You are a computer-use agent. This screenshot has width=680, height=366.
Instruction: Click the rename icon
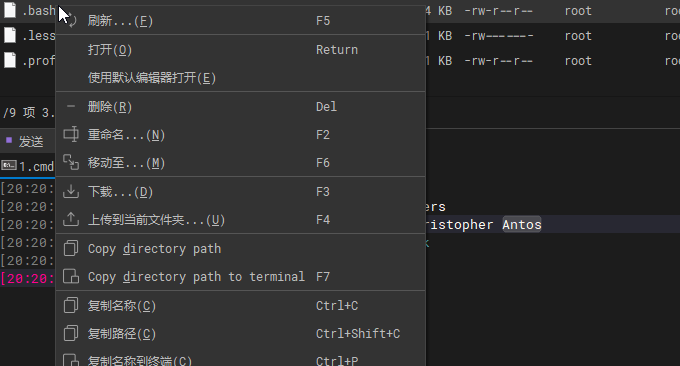71,134
